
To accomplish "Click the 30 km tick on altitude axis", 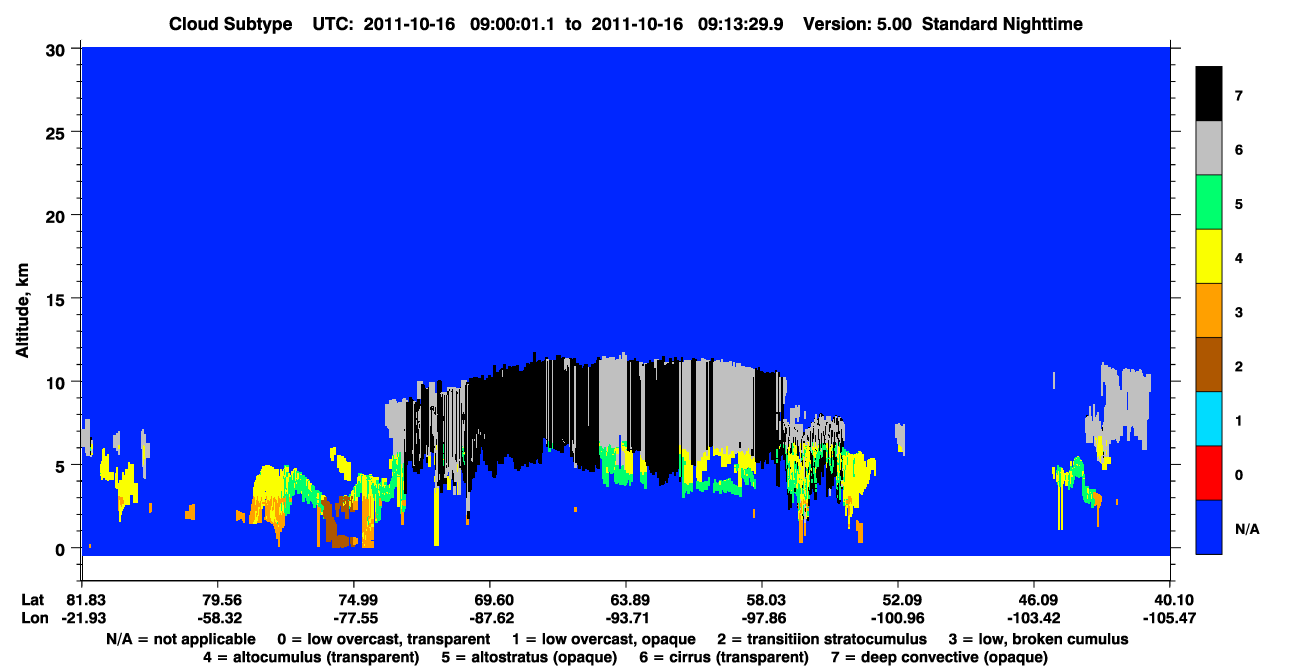I will pyautogui.click(x=60, y=49).
